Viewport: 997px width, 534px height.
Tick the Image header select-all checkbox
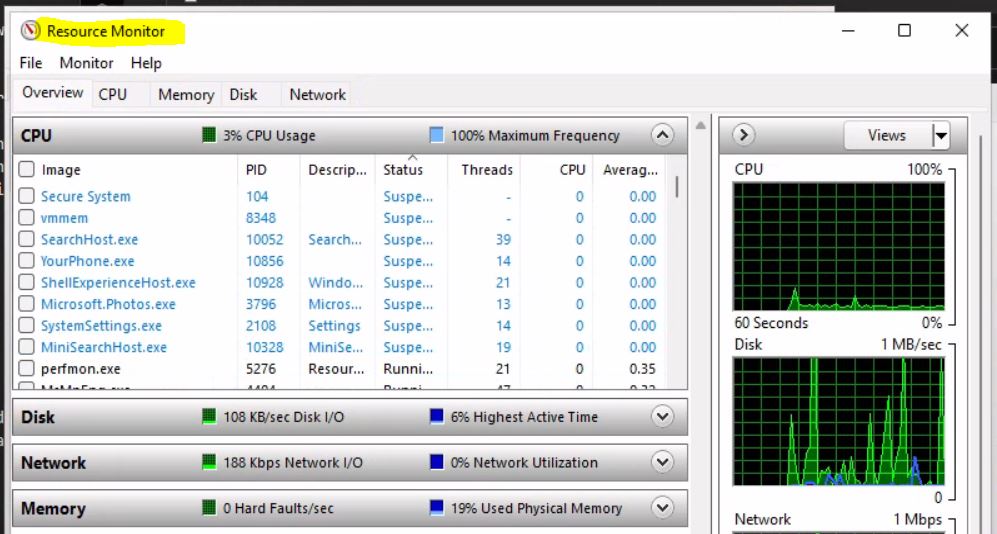(26, 170)
